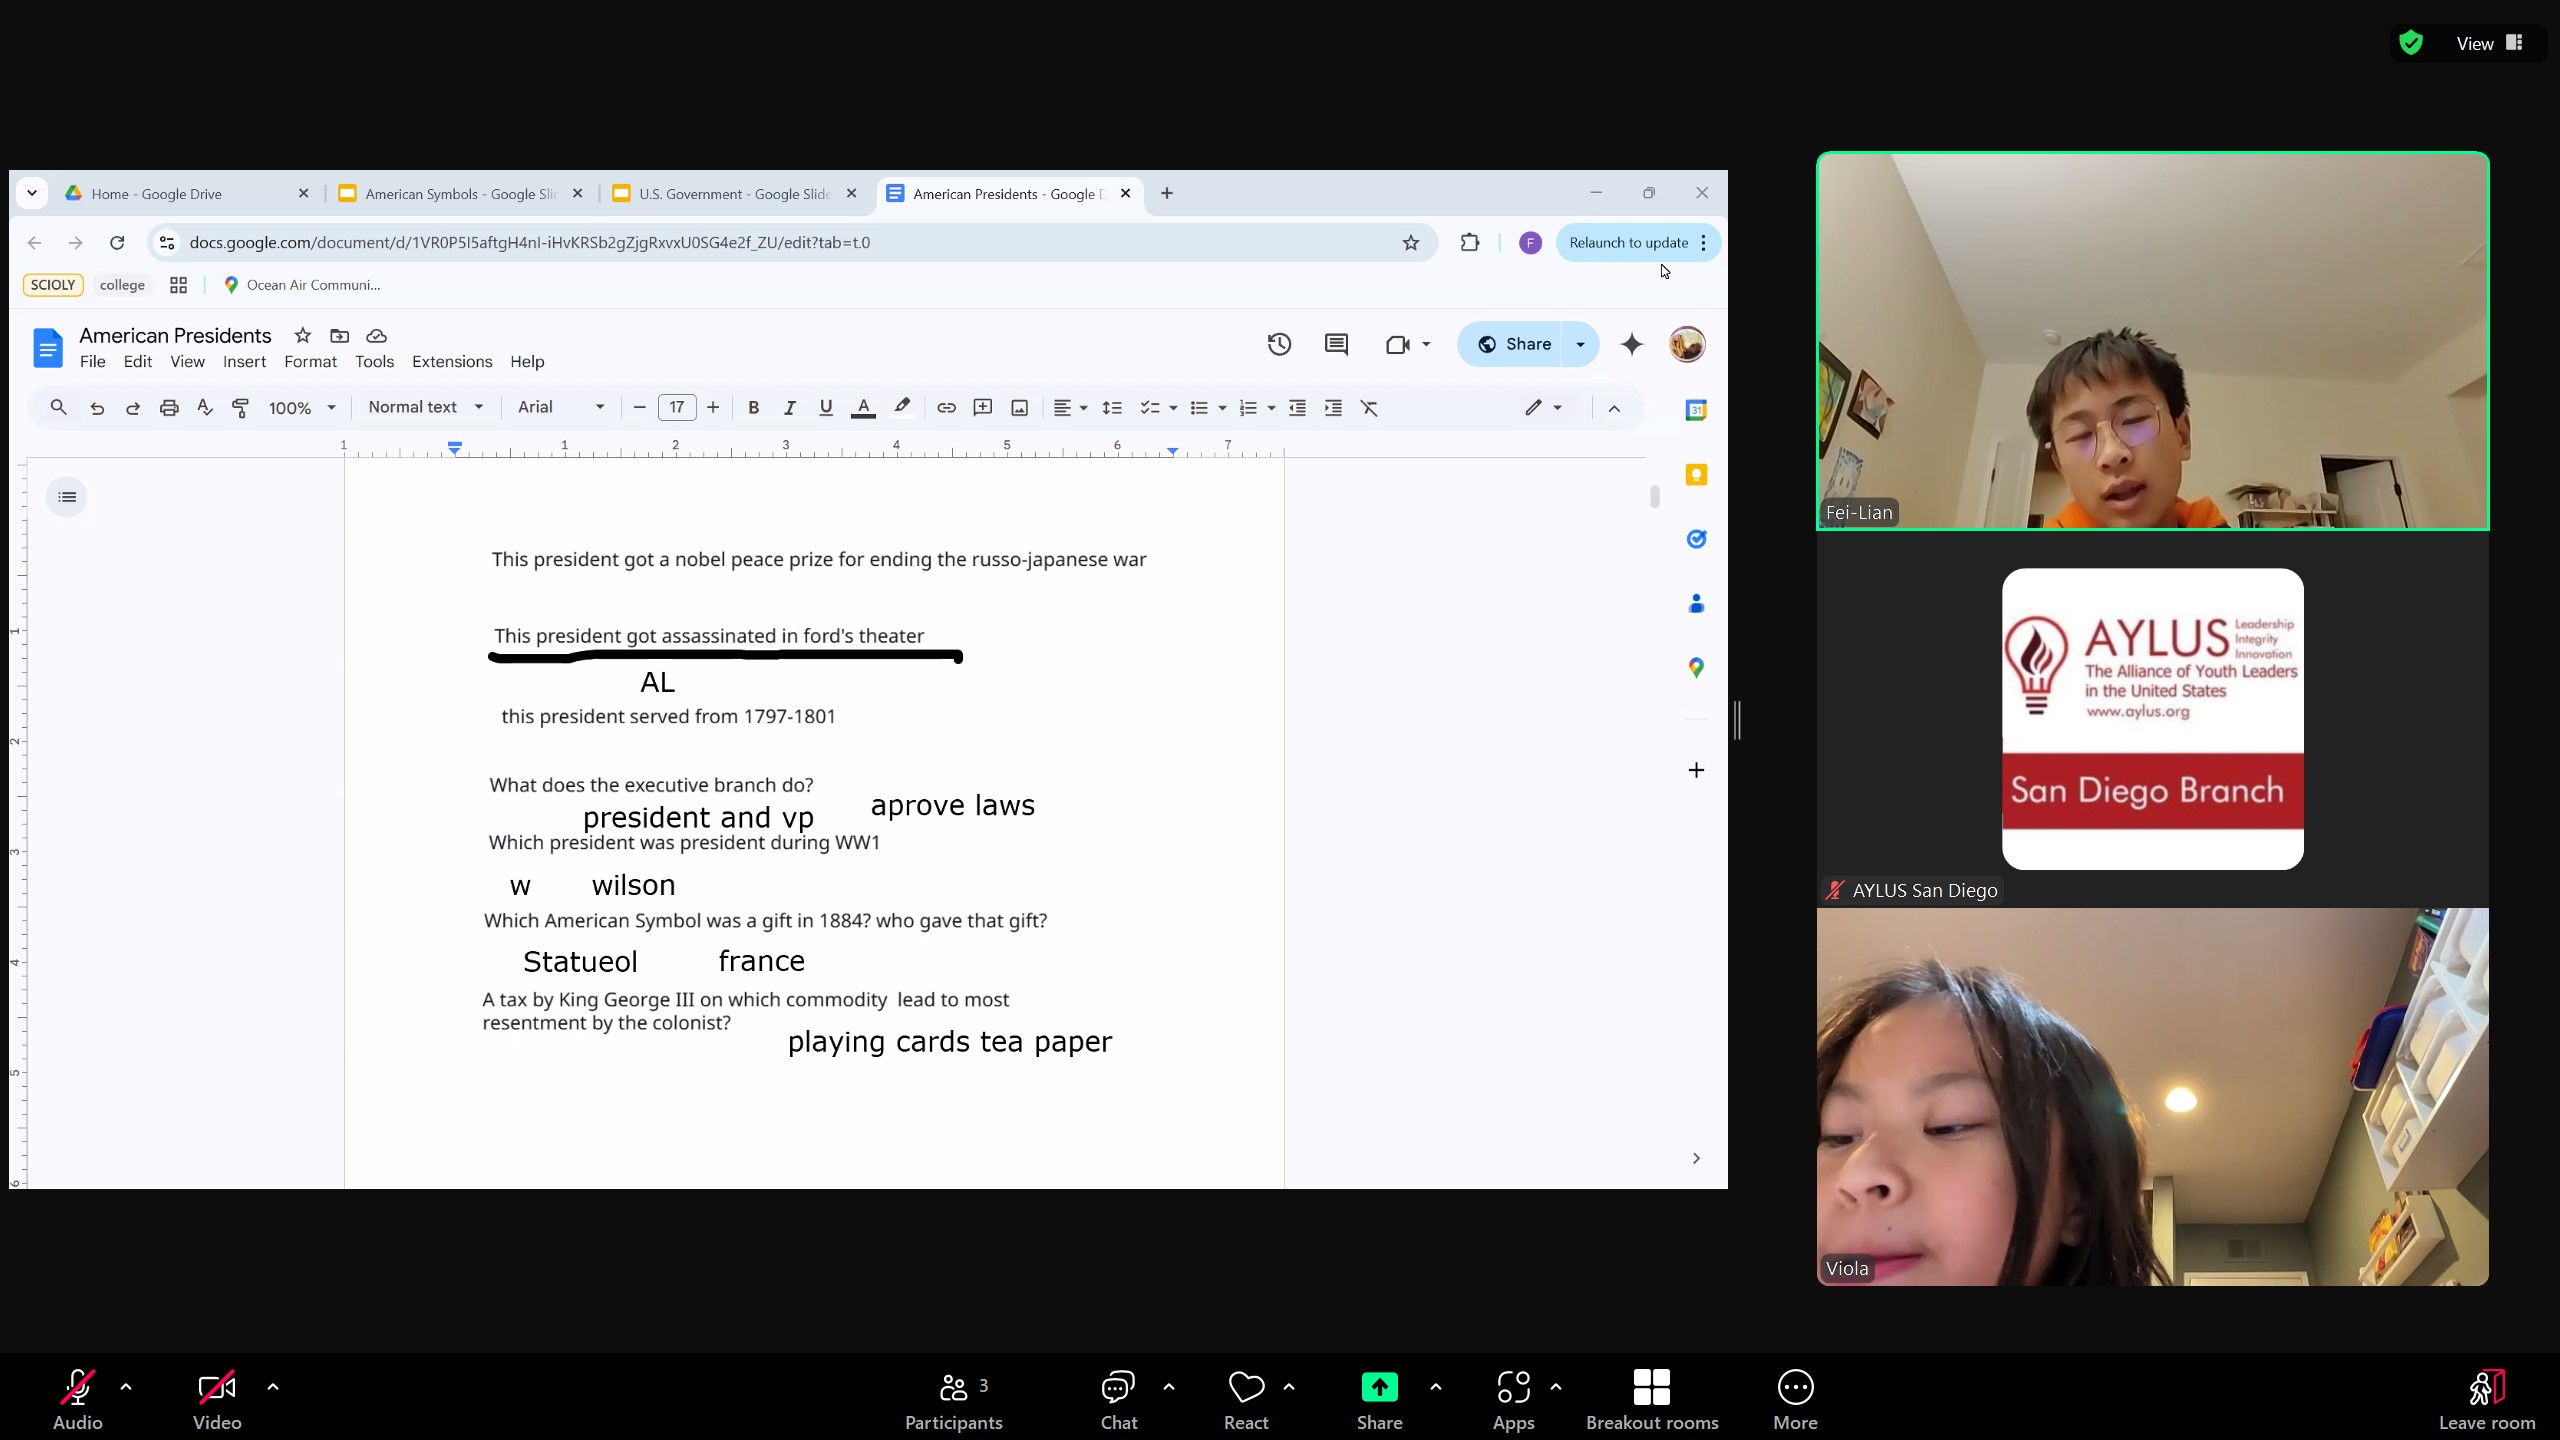Clear formatting from selected text
The width and height of the screenshot is (2560, 1440).
click(1369, 408)
